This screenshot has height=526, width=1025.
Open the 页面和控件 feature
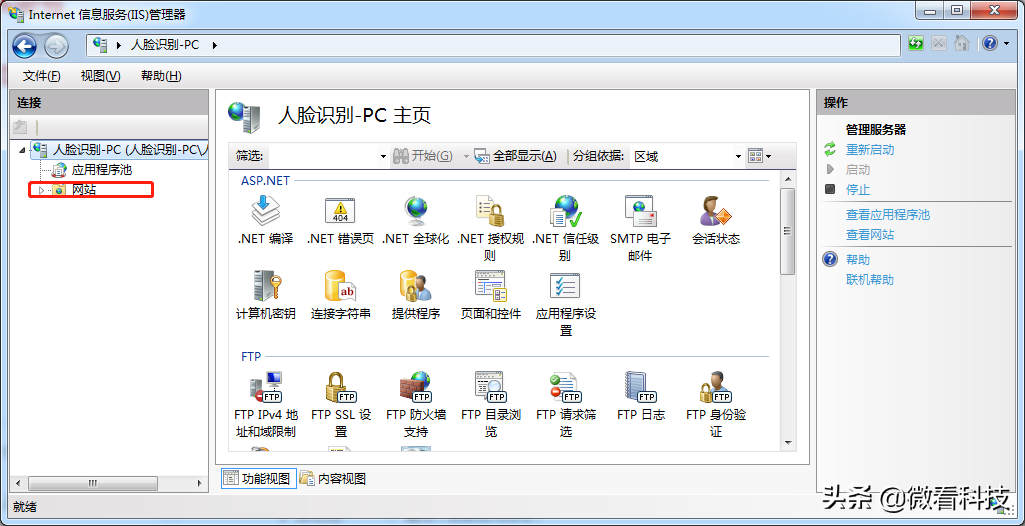click(490, 295)
